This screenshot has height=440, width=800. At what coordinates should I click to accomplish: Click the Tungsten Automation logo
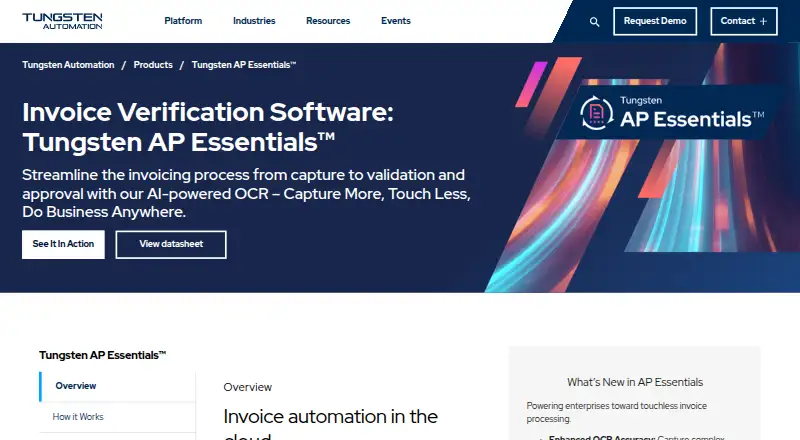pyautogui.click(x=62, y=21)
